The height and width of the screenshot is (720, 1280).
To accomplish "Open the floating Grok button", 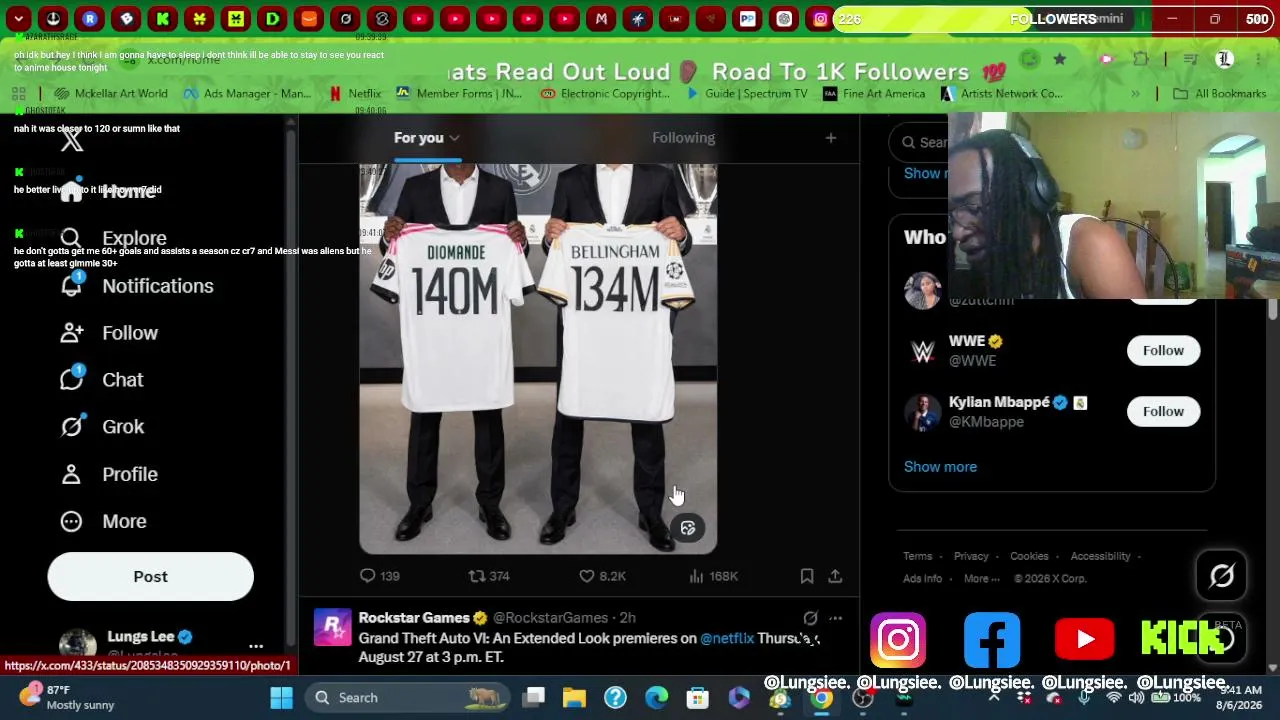I will tap(1221, 576).
